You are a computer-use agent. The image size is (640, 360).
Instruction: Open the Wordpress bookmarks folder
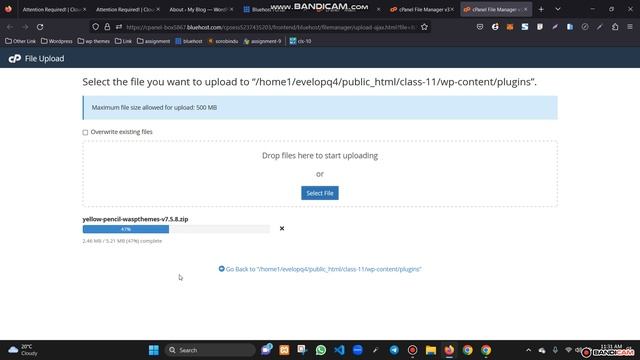[x=57, y=41]
